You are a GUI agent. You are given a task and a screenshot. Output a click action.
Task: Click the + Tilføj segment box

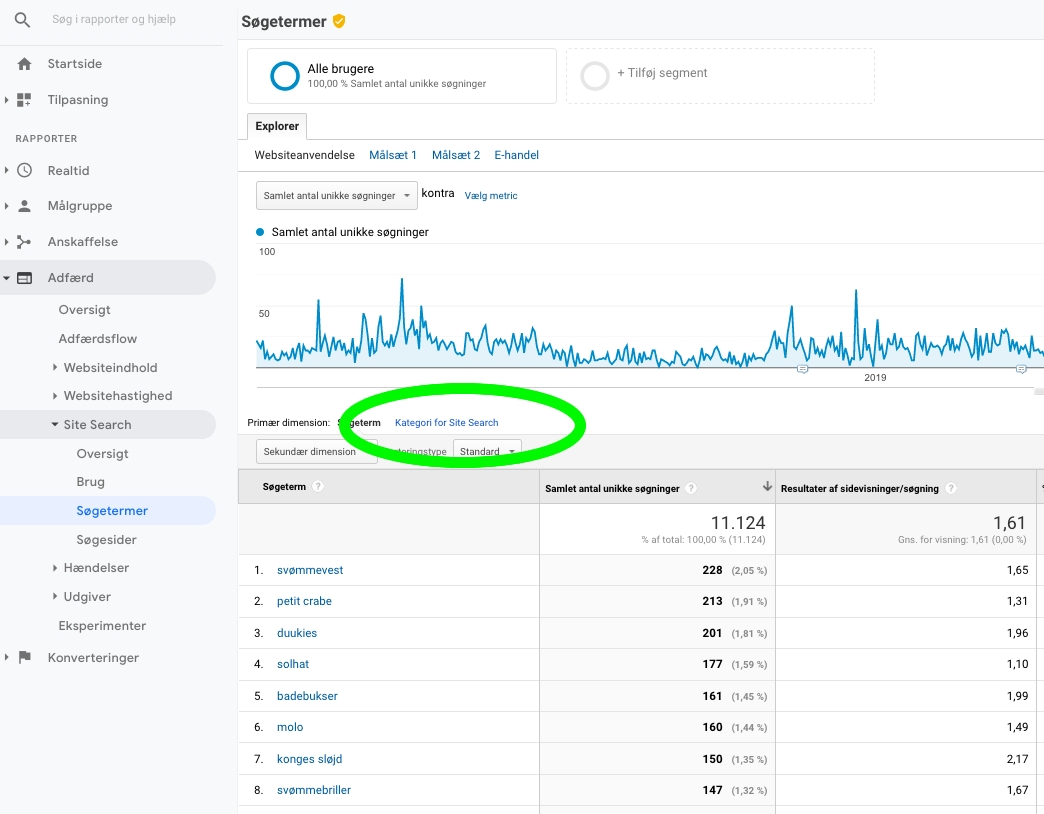720,76
